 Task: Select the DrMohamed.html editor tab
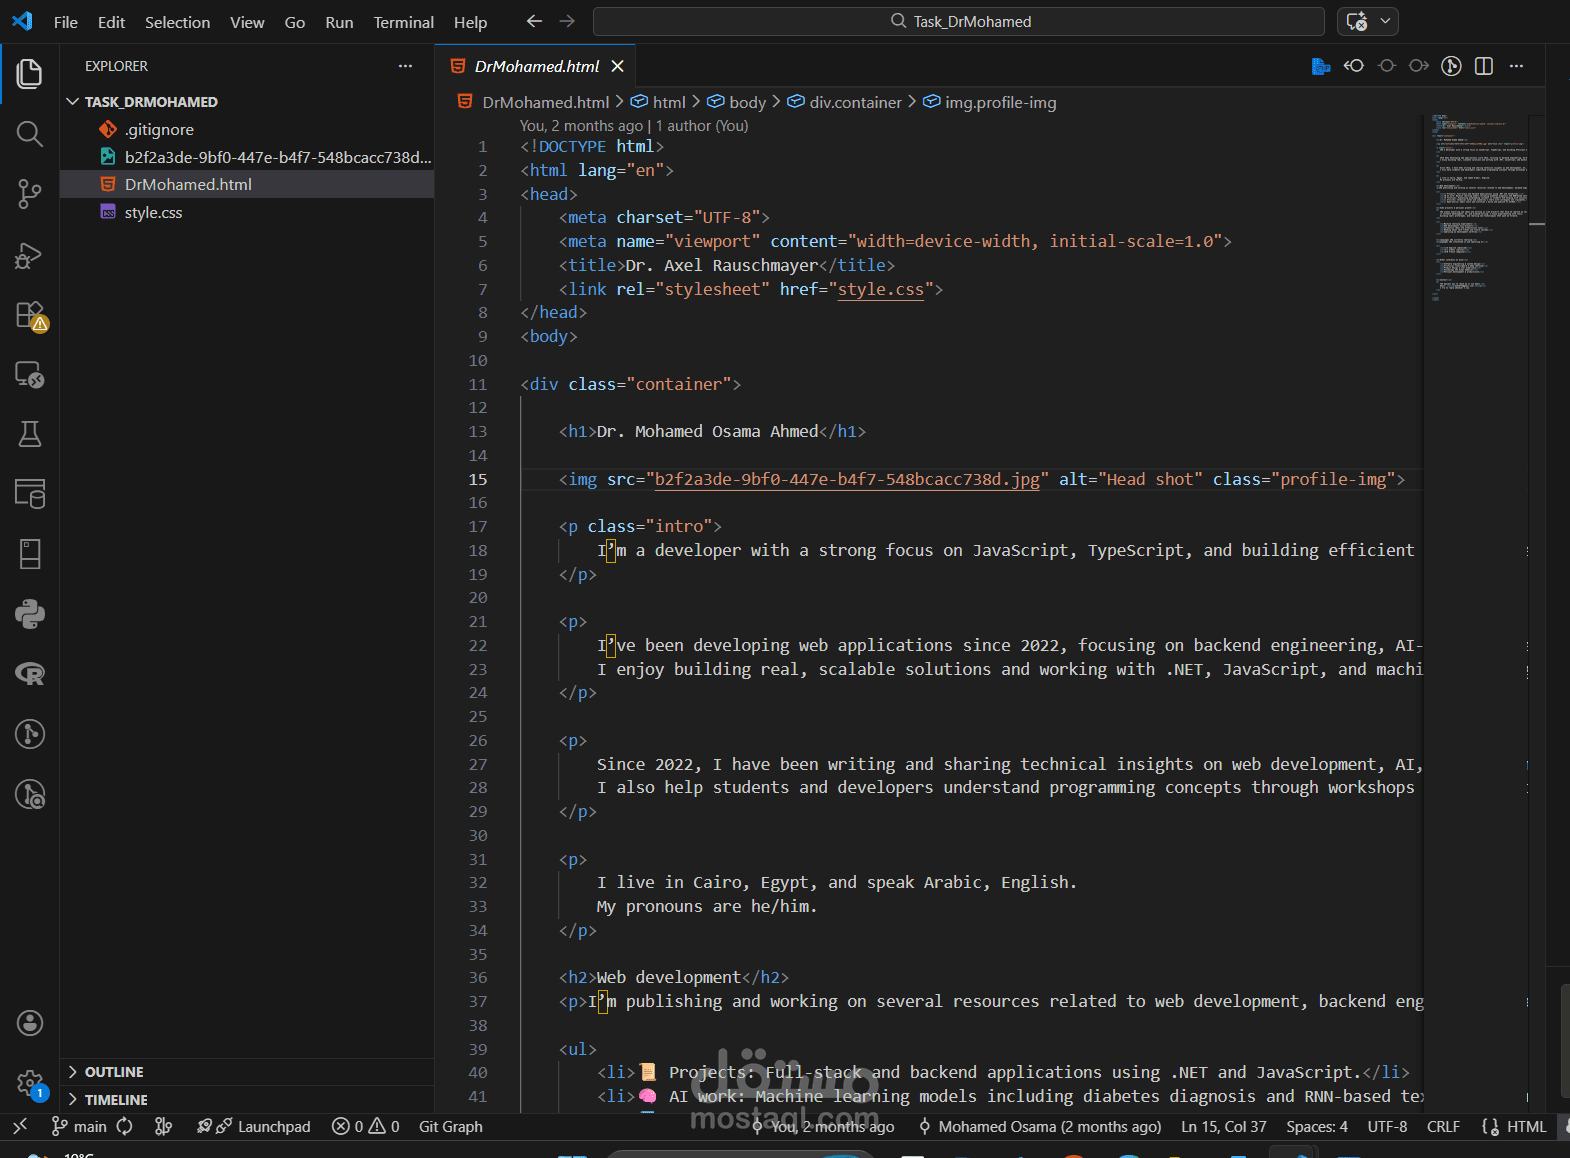click(x=536, y=66)
